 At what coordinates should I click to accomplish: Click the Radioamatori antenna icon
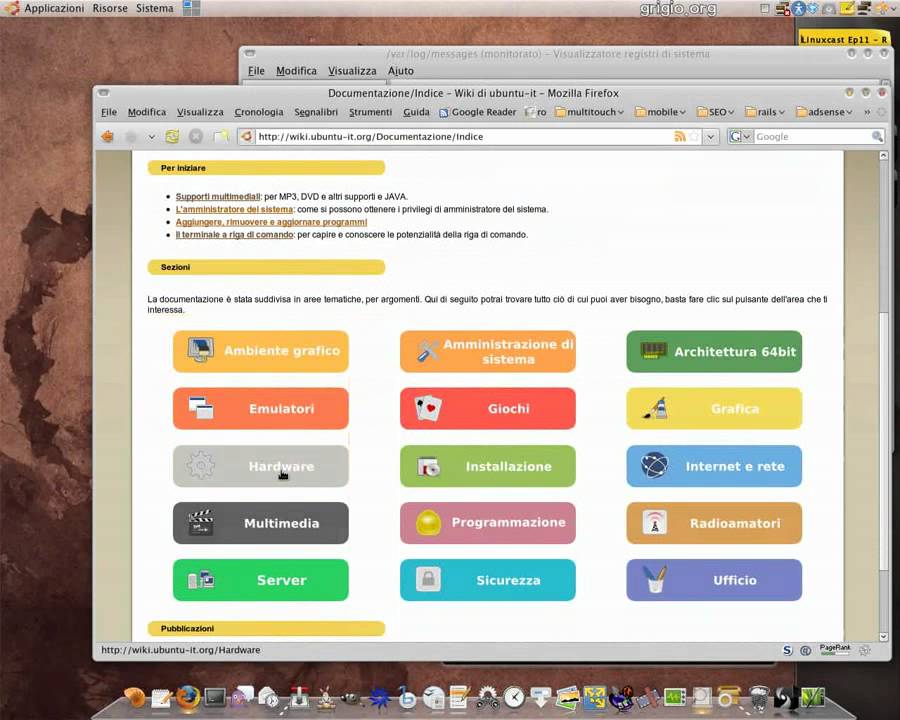[655, 522]
